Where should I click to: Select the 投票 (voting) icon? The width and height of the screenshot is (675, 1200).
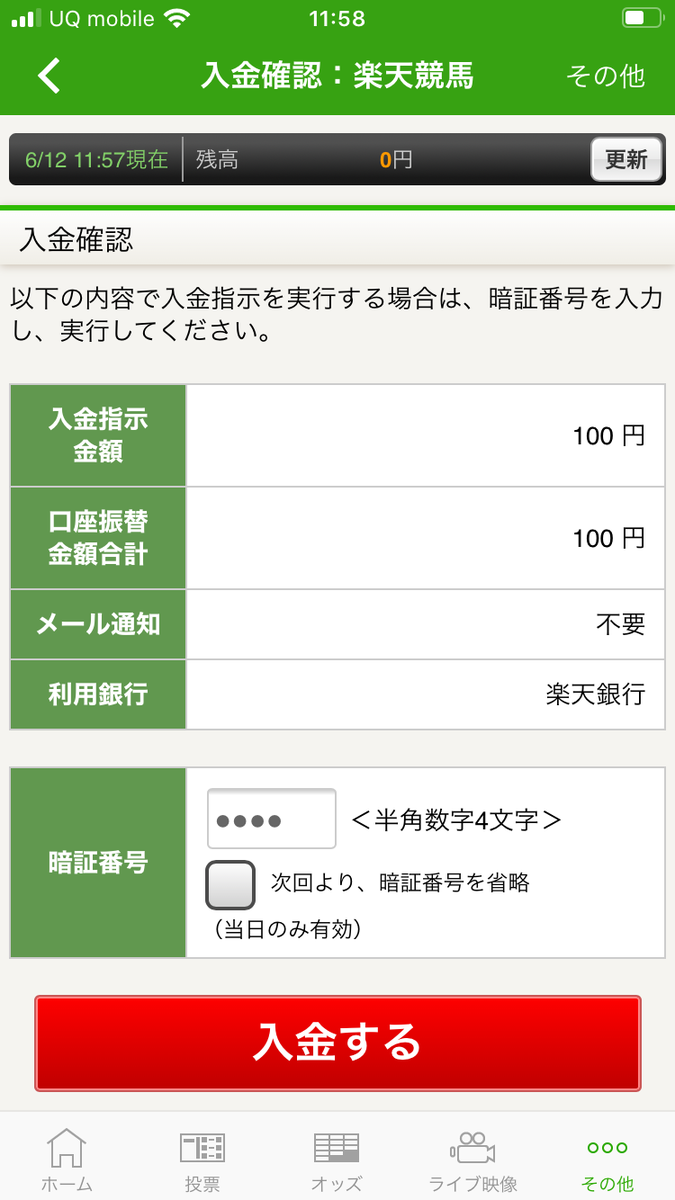(x=202, y=1155)
